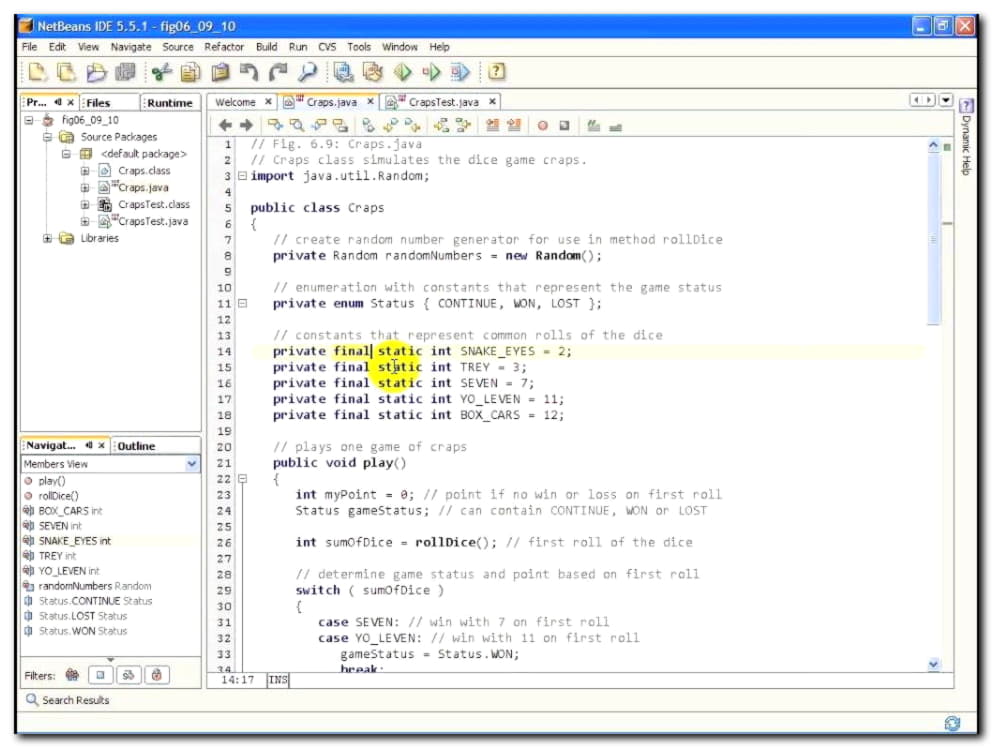Open the editor tabs list dropdown arrow
Image resolution: width=993 pixels, height=748 pixels.
click(x=946, y=100)
